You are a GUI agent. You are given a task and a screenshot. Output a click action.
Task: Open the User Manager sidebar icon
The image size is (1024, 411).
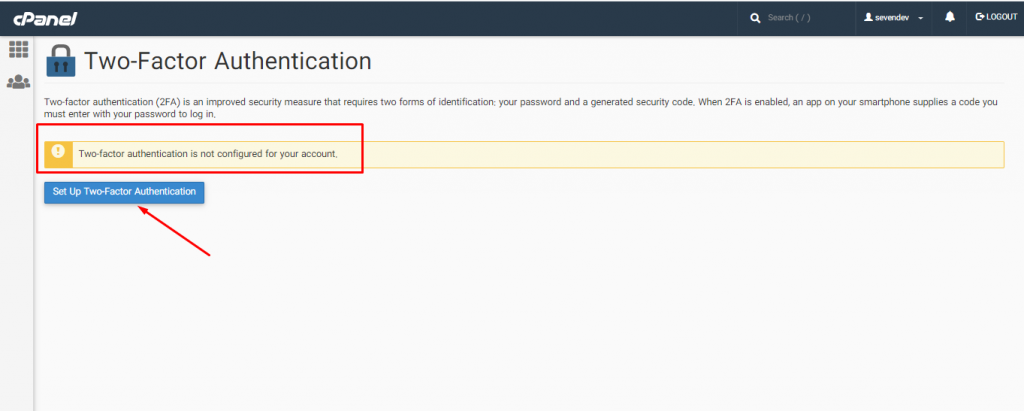click(x=18, y=82)
